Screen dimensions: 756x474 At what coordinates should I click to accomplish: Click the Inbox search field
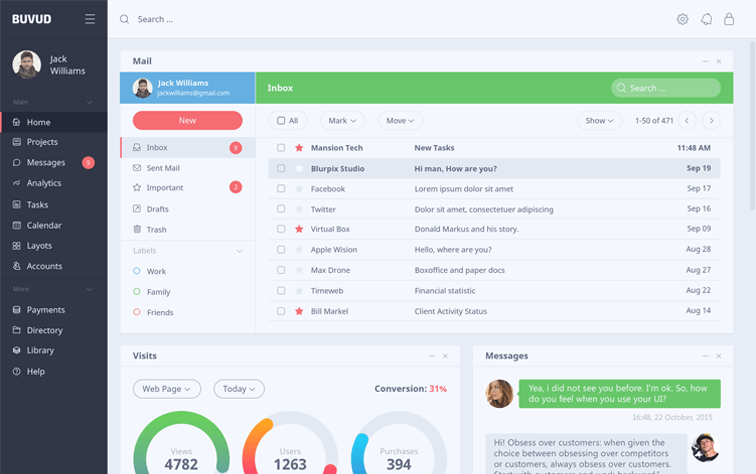pos(666,88)
